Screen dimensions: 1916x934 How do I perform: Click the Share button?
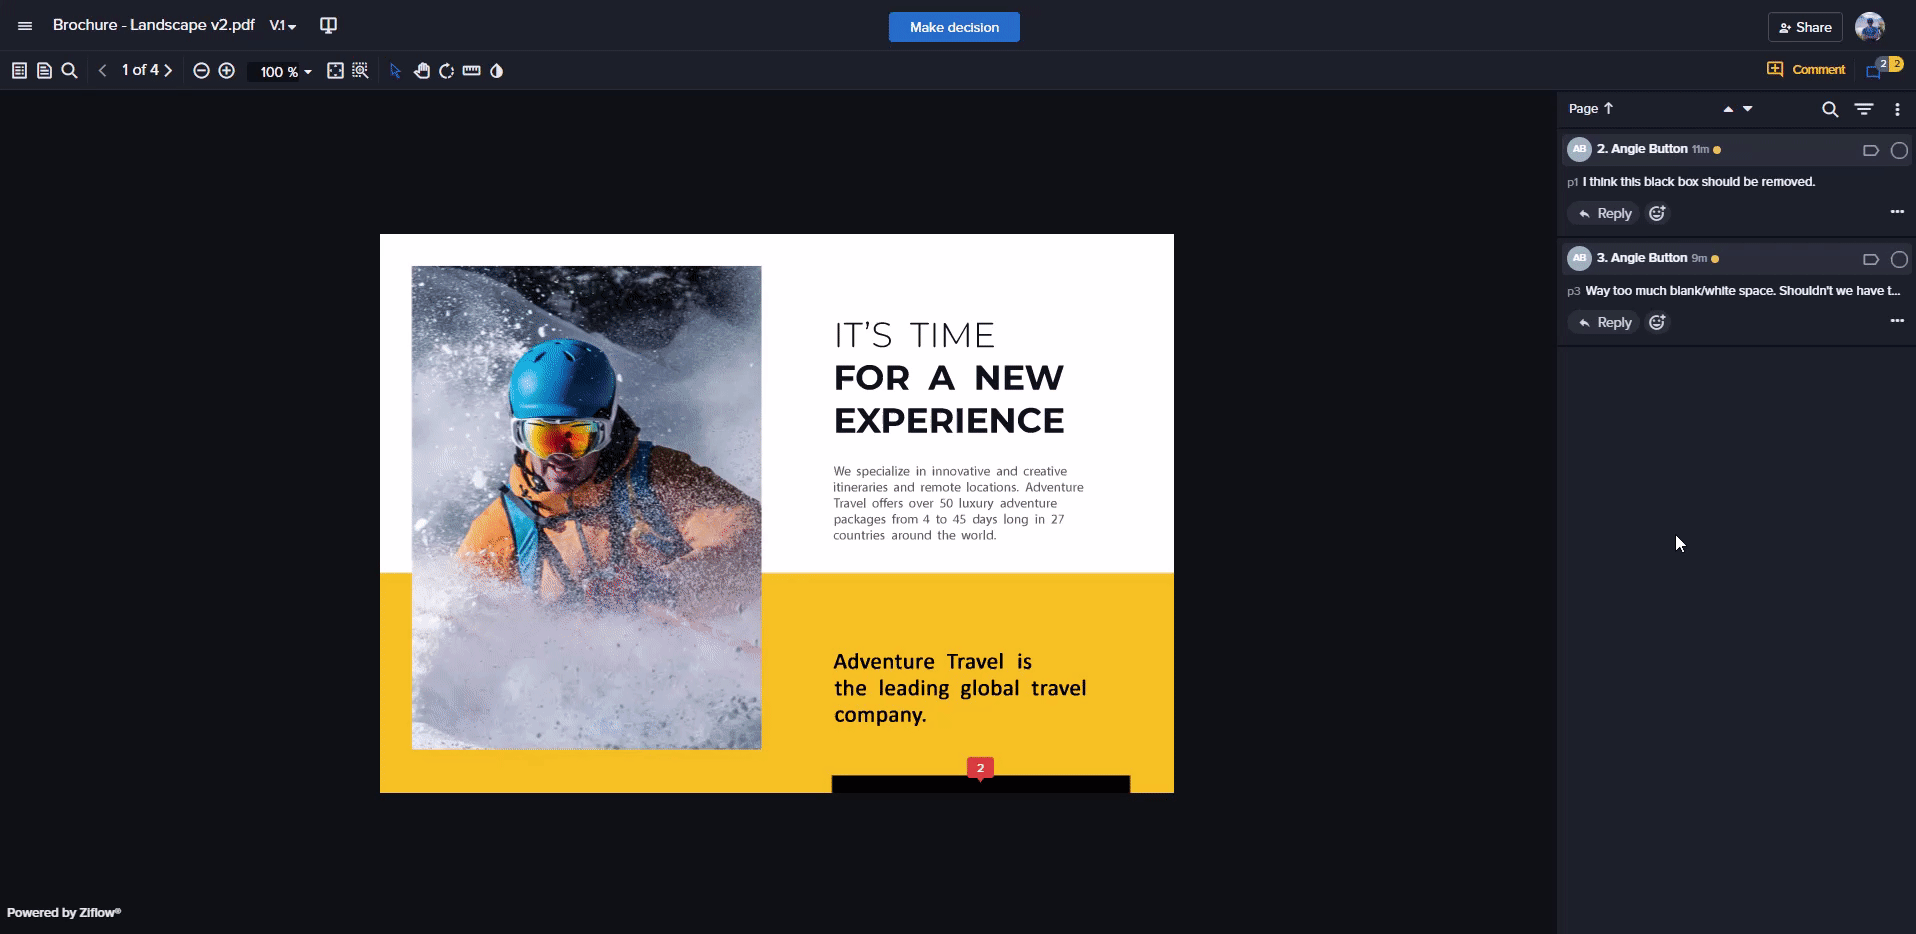1805,27
